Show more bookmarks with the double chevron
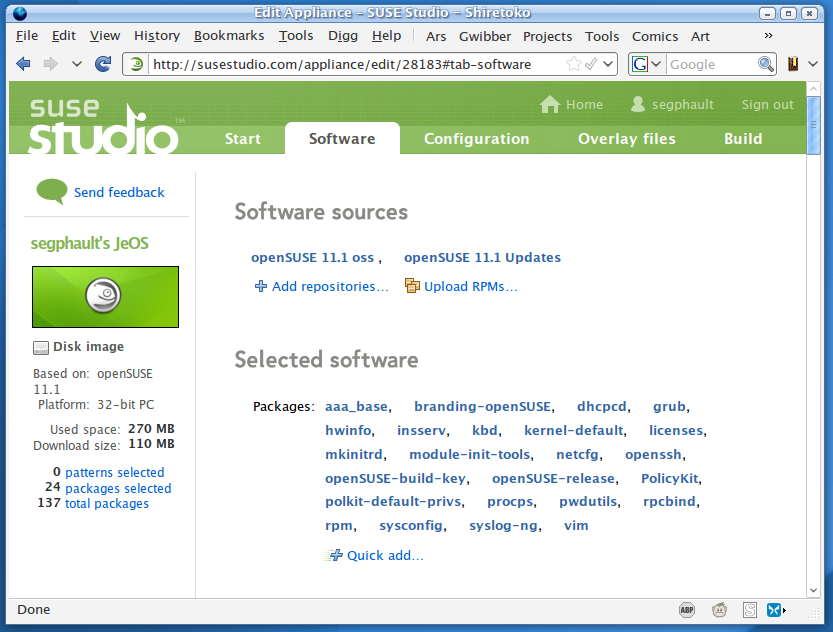The height and width of the screenshot is (632, 833). tap(768, 36)
